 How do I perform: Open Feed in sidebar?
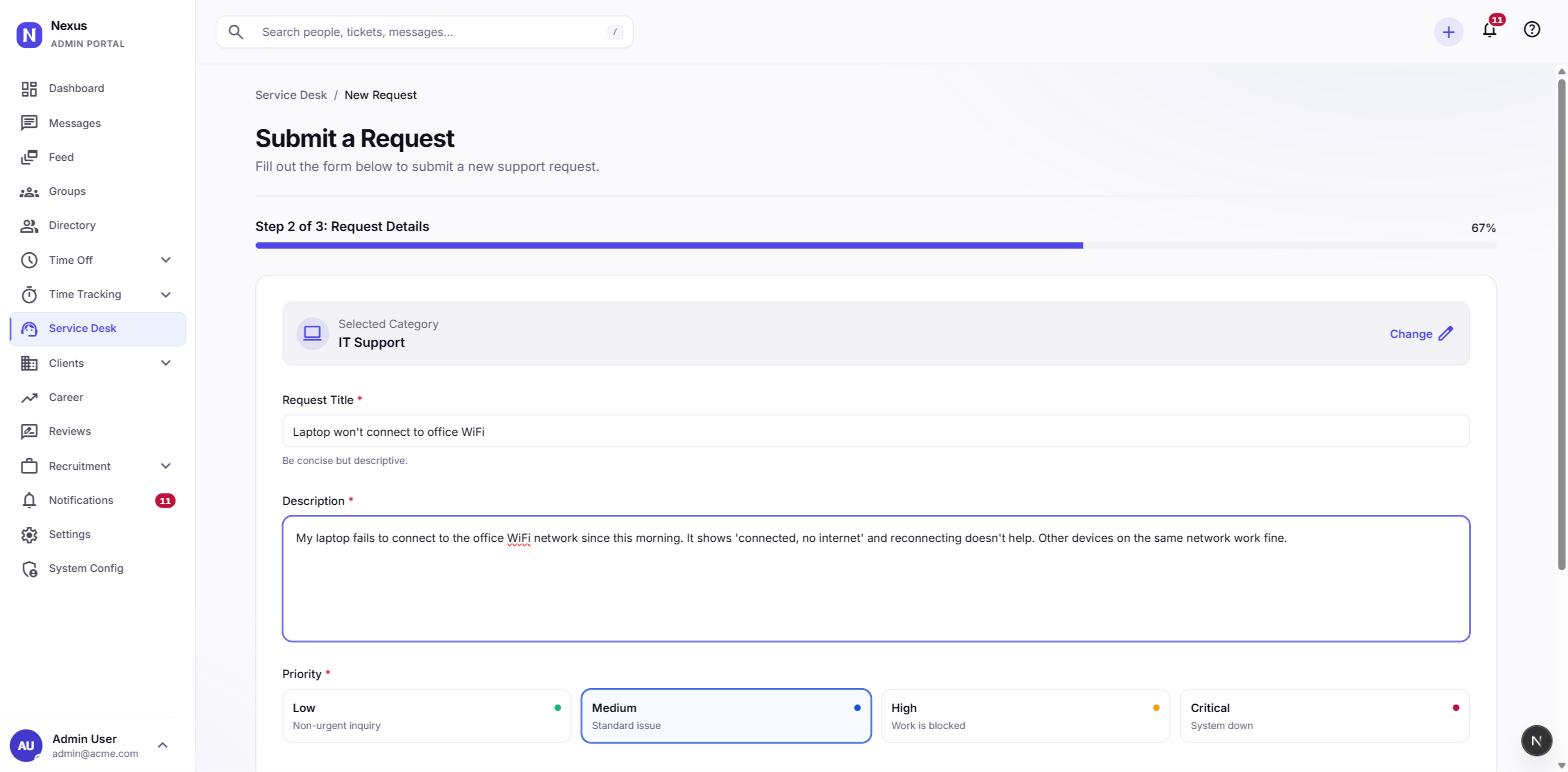coord(98,157)
